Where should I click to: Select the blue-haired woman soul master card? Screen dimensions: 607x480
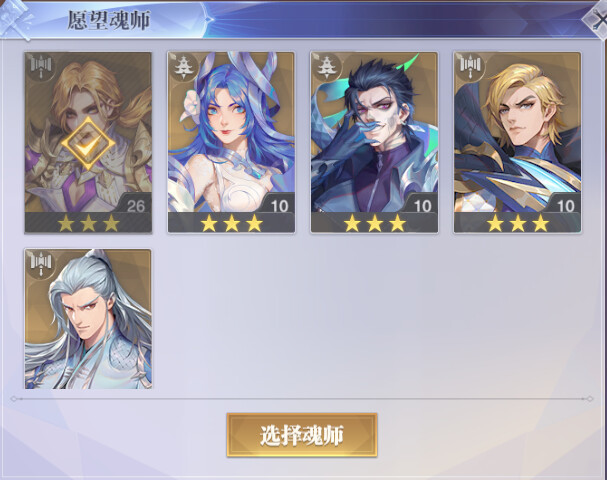click(x=231, y=142)
